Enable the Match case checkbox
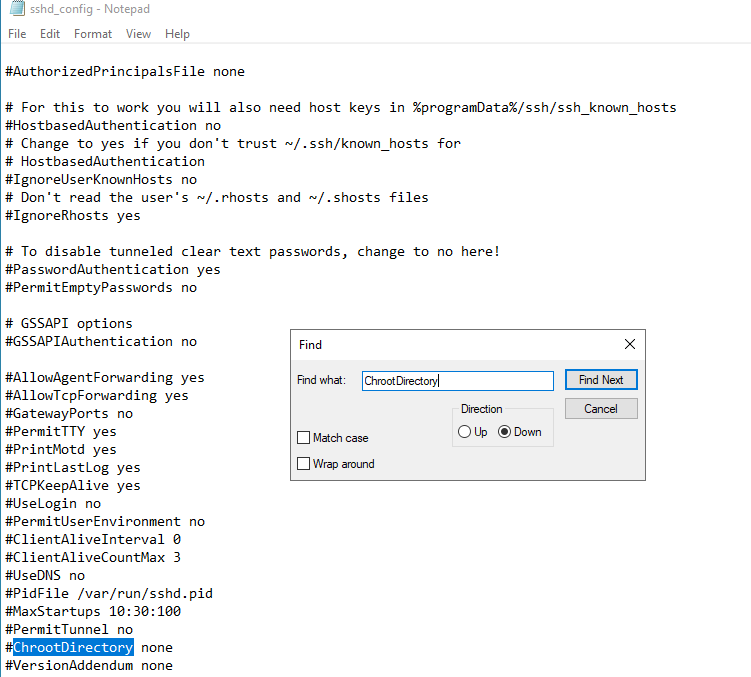Viewport: 751px width, 677px height. [x=303, y=437]
